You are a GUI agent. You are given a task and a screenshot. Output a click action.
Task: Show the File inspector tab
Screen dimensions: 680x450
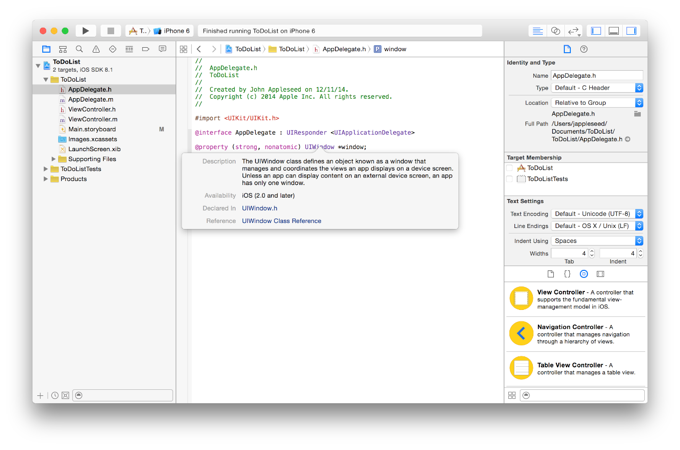coord(567,49)
